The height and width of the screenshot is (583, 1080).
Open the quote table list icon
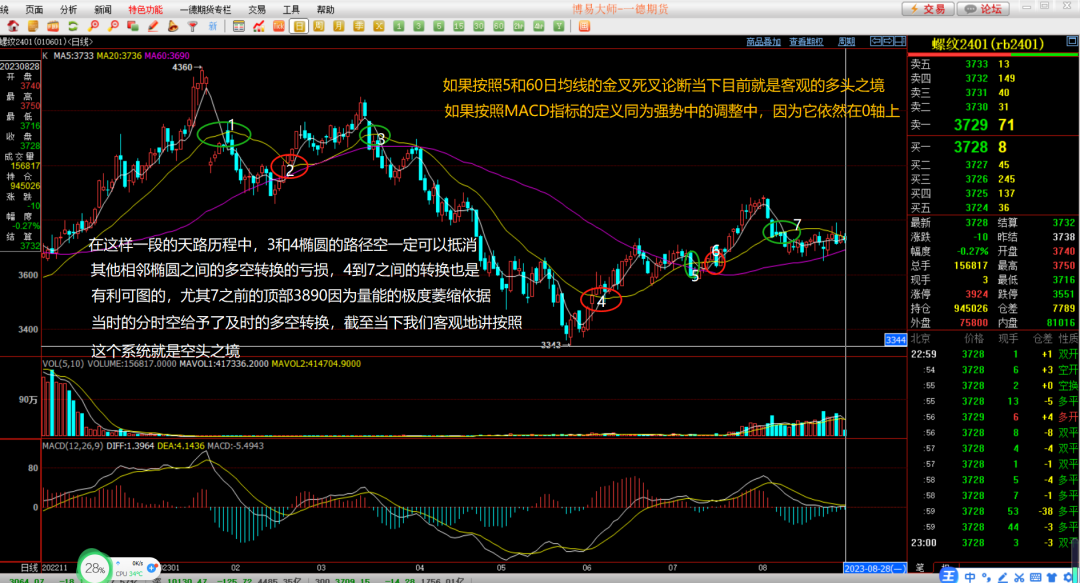238,26
